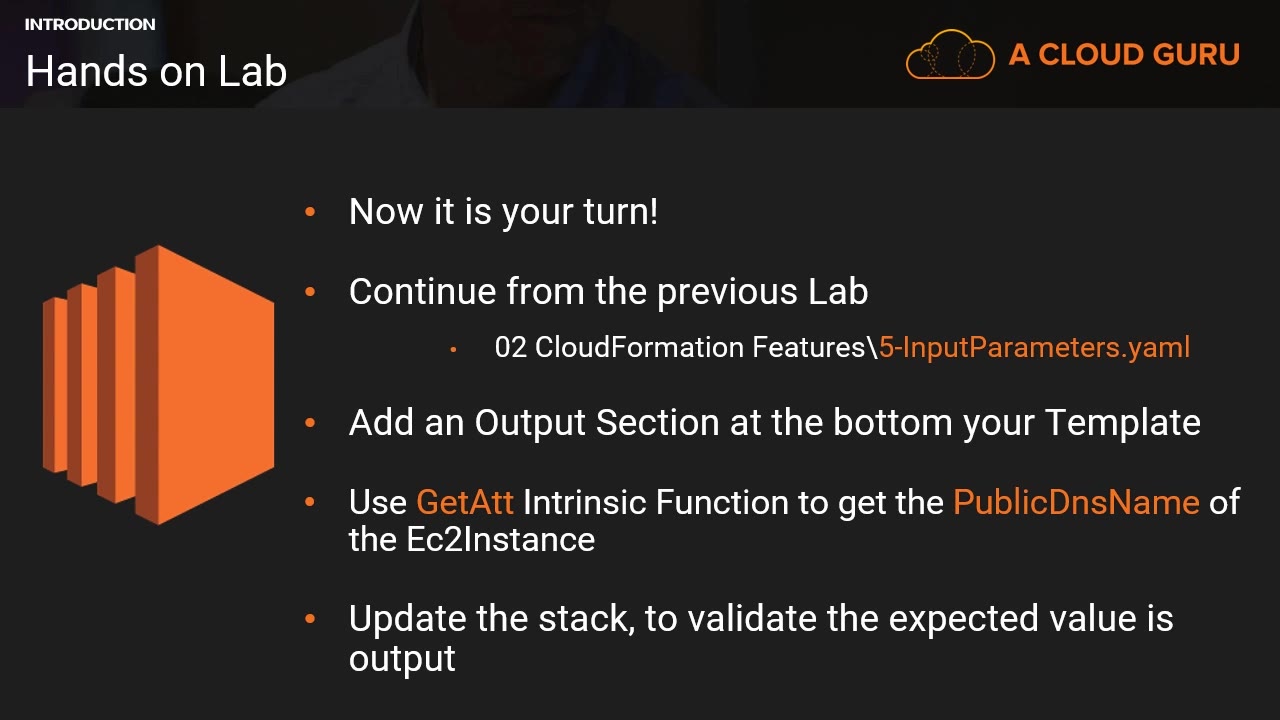Click the A Cloud Guru cloud logo
The width and height of the screenshot is (1280, 720).
pyautogui.click(x=949, y=55)
